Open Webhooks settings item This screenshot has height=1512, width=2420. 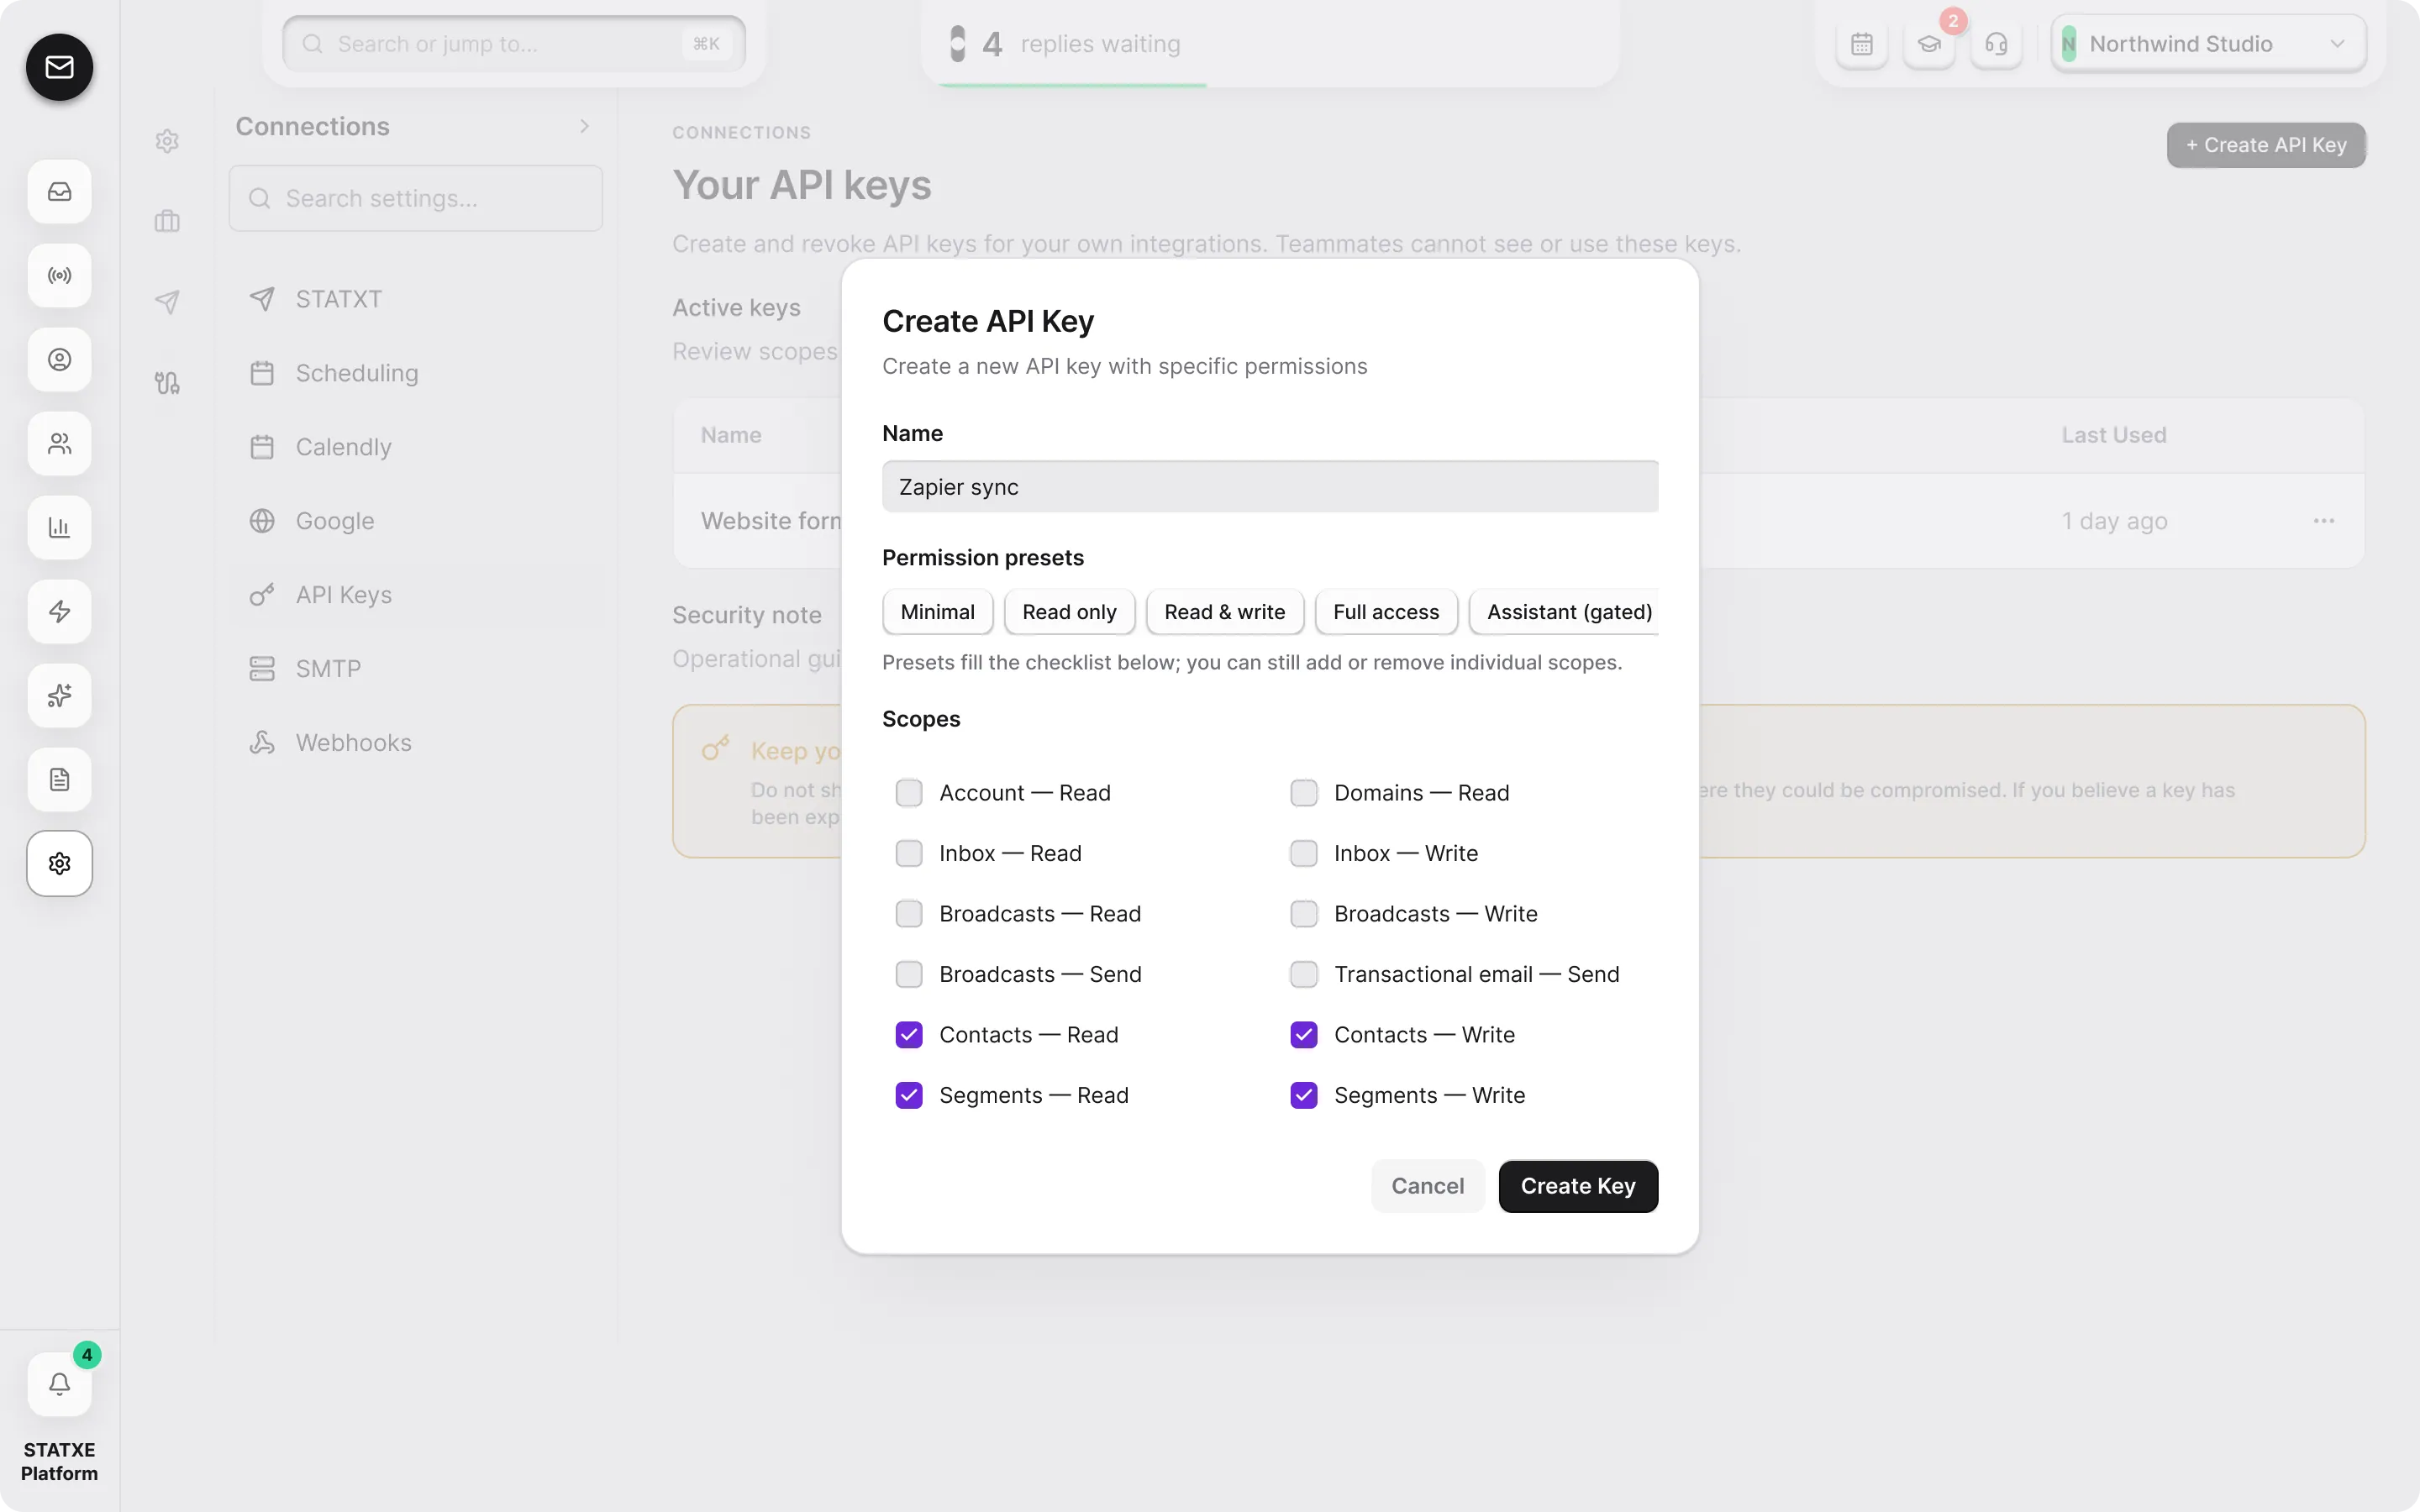pyautogui.click(x=416, y=743)
